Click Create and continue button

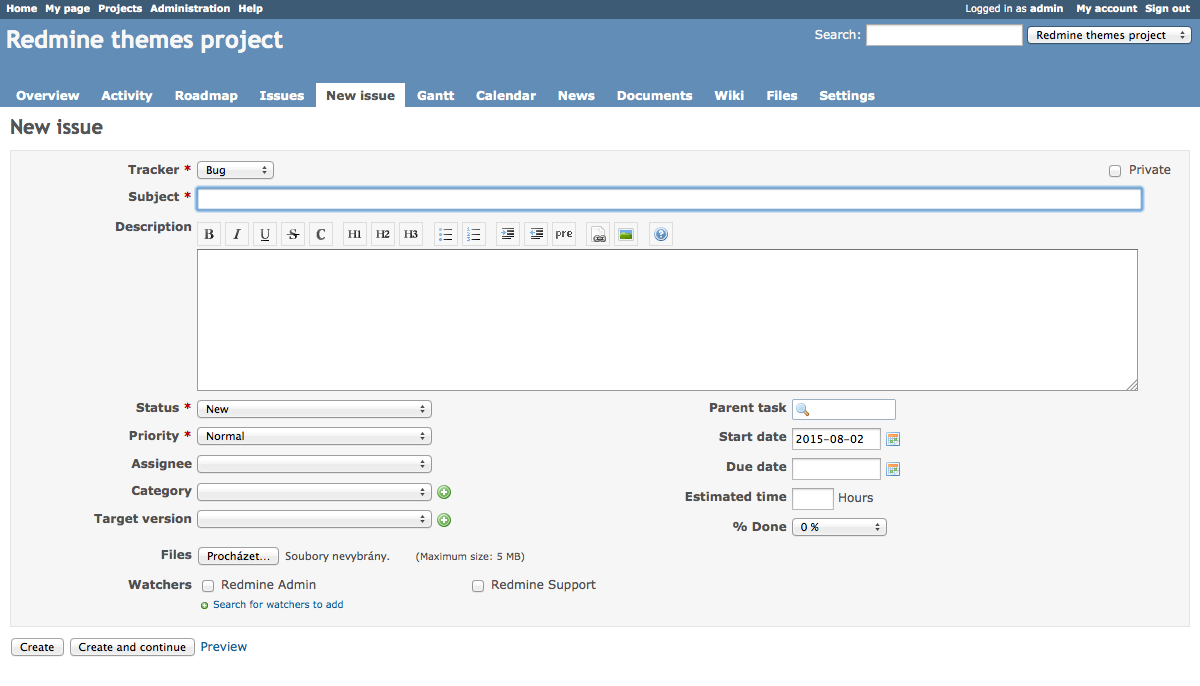point(131,647)
